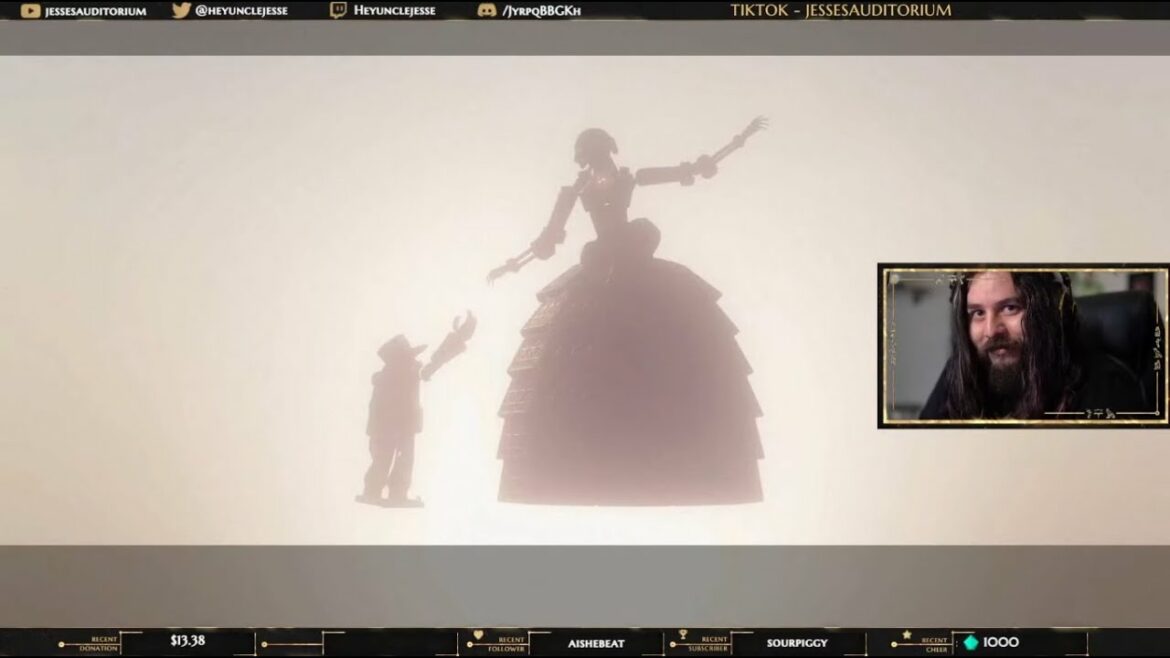
Task: Click the 1000 recent cheer amount
Action: tap(1001, 642)
